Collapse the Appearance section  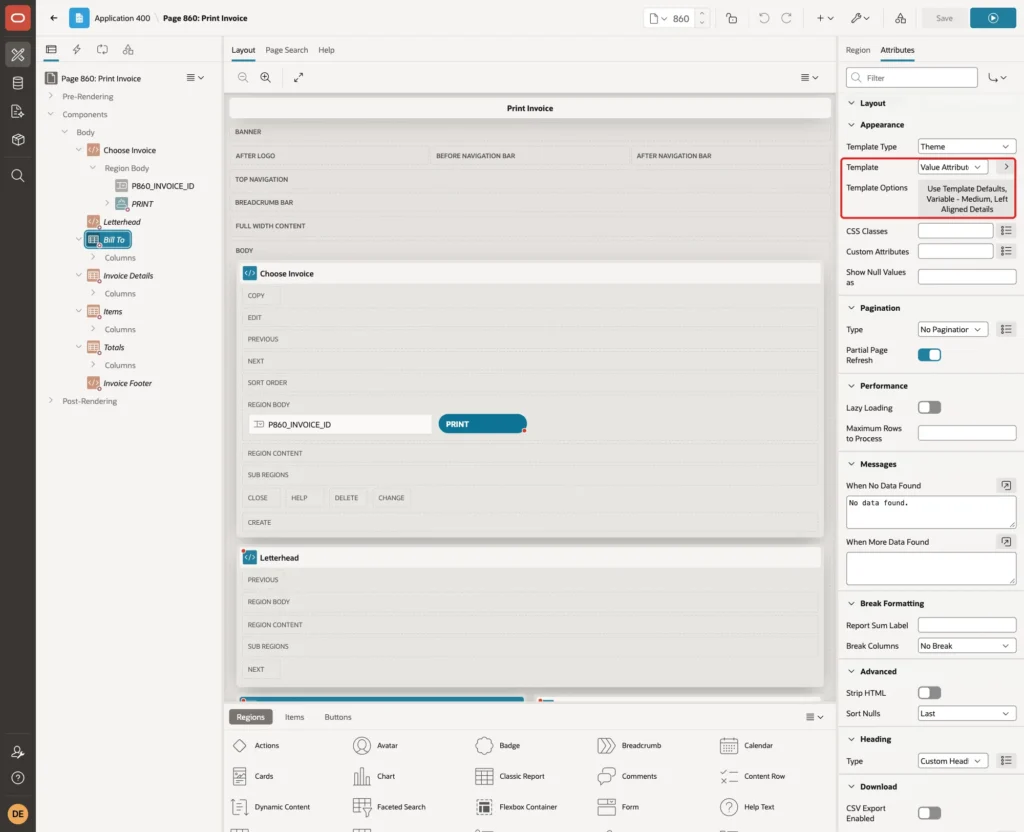pos(851,125)
